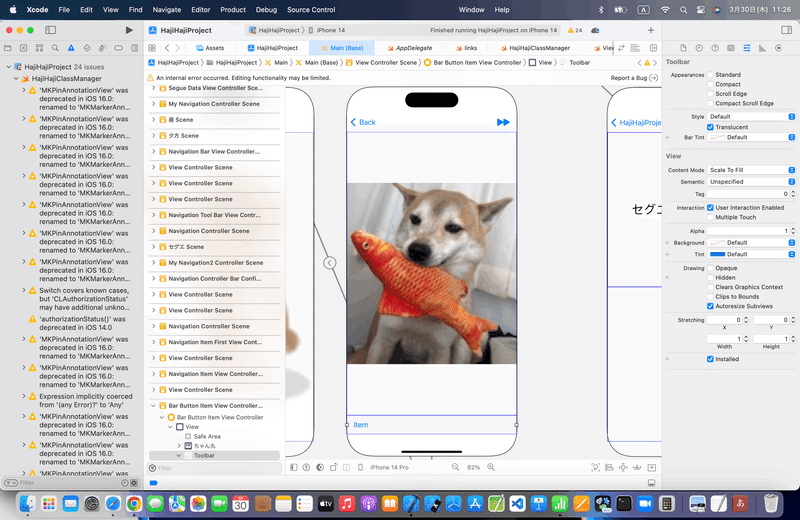Screen dimensions: 800x520
Task: Click the 24 warnings indicator in toolbar
Action: pos(575,30)
